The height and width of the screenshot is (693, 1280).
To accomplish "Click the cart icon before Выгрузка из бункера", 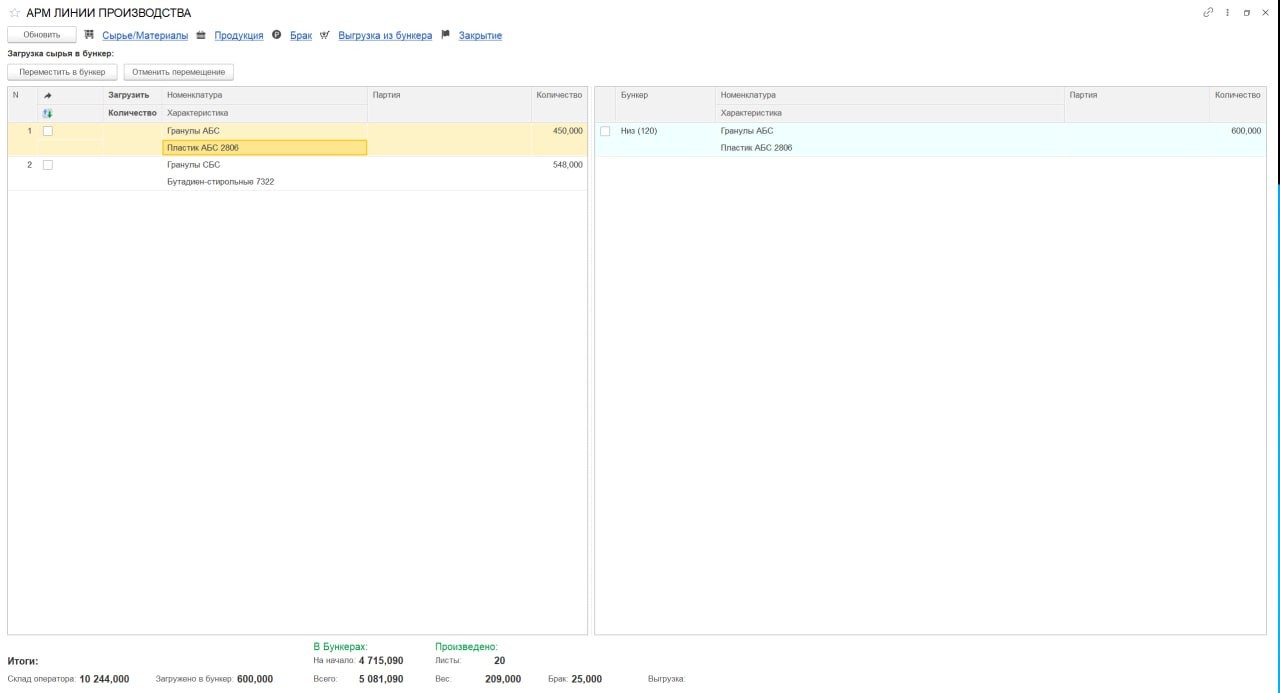I will (x=325, y=35).
